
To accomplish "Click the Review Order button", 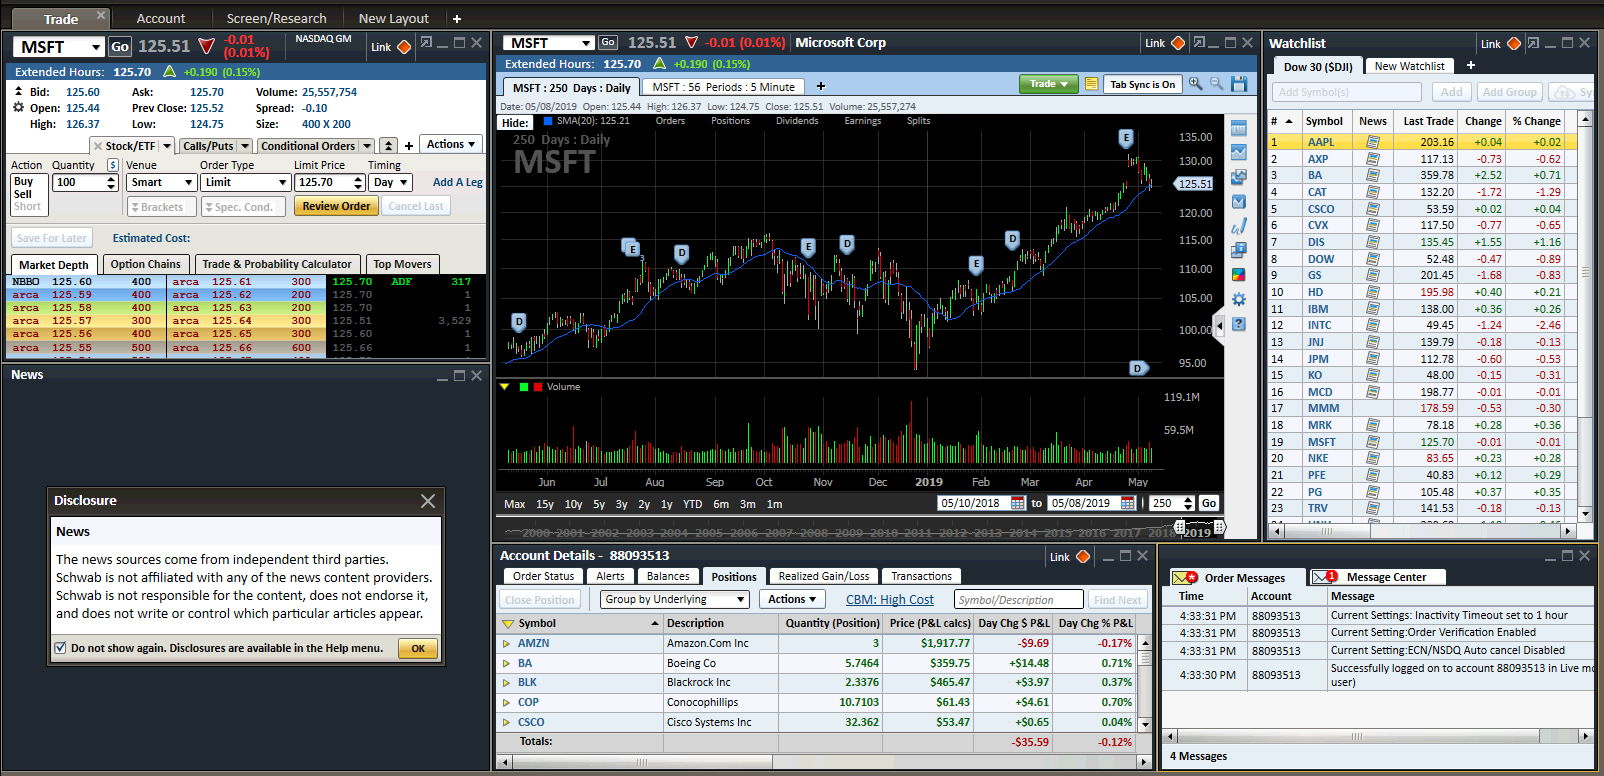I will point(336,206).
